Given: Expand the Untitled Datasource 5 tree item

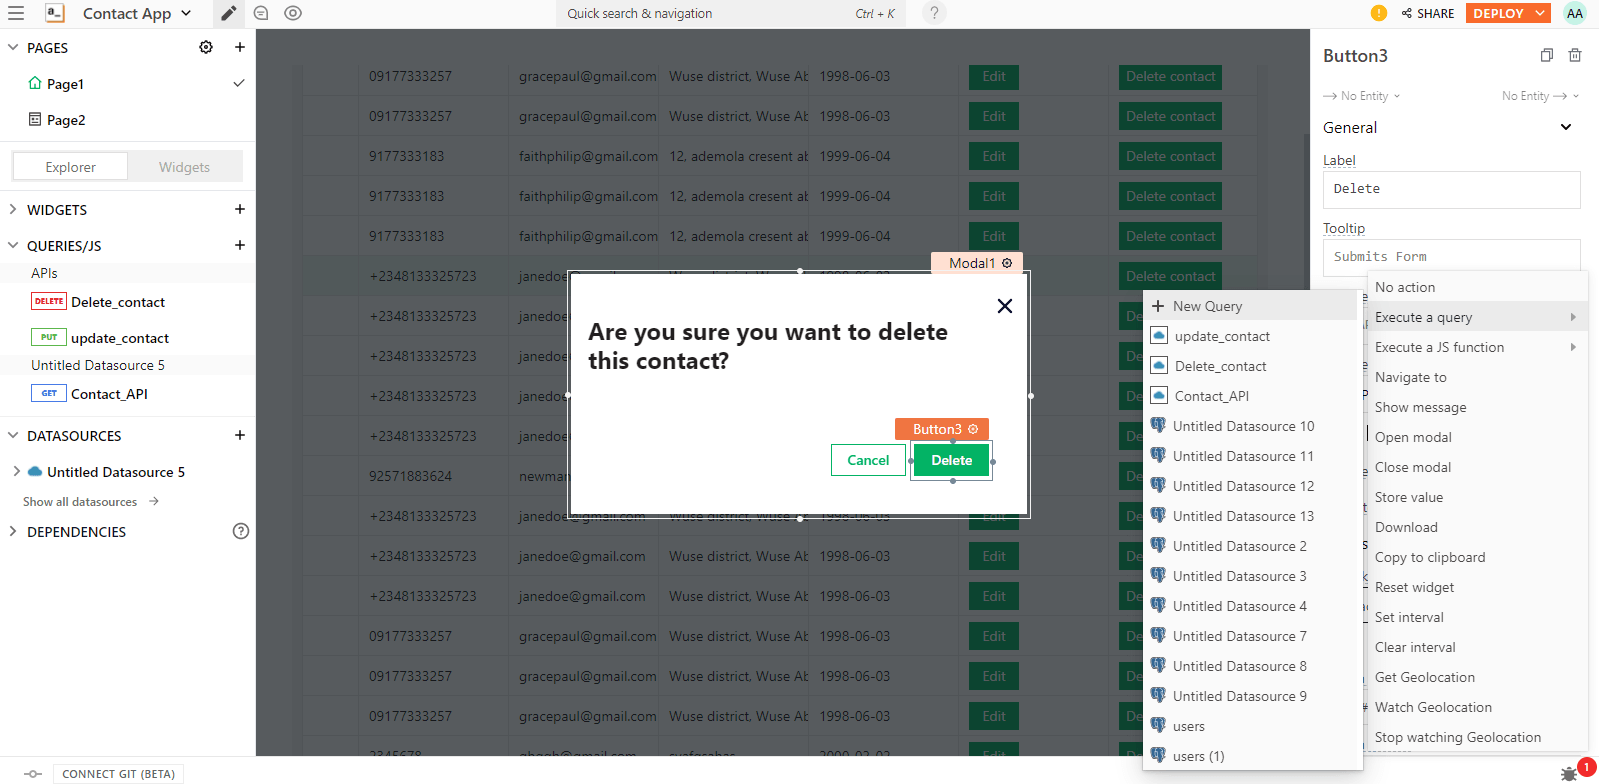Looking at the screenshot, I should click(x=16, y=471).
